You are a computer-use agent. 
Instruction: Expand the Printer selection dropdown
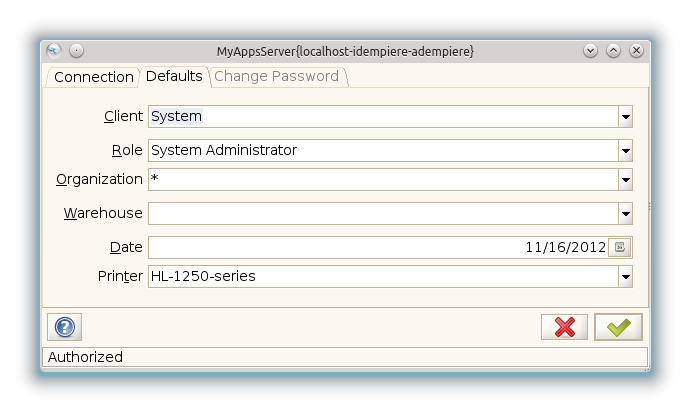click(625, 276)
